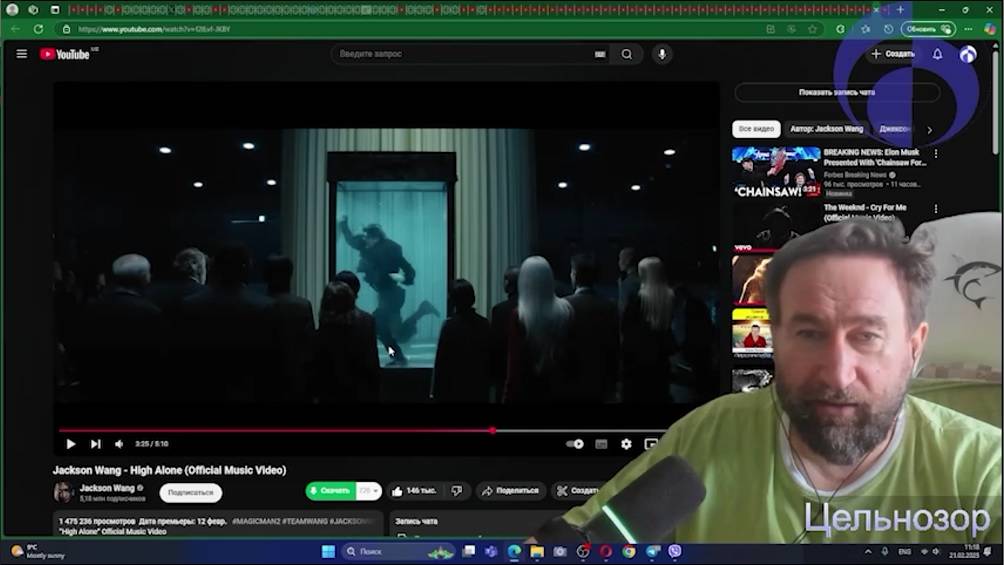Open the YouTube hamburger guide menu
This screenshot has width=1004, height=565.
pyautogui.click(x=22, y=54)
